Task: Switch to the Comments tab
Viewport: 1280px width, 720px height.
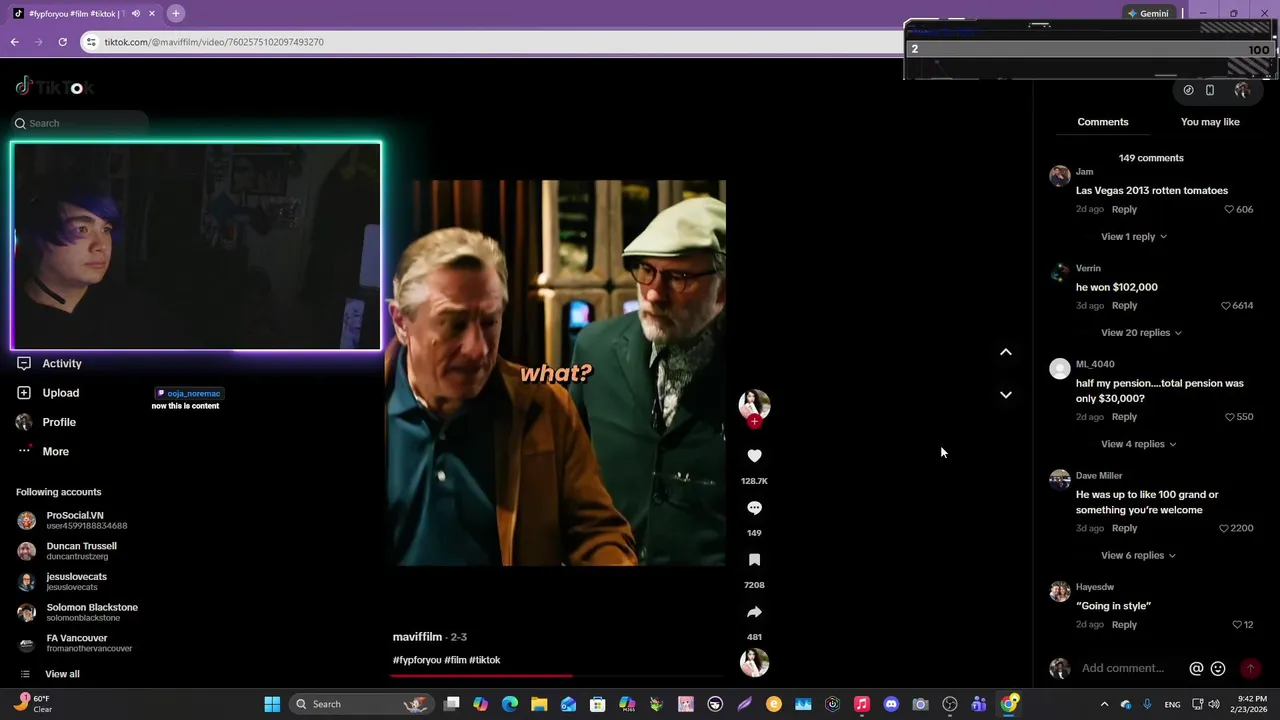Action: 1103,122
